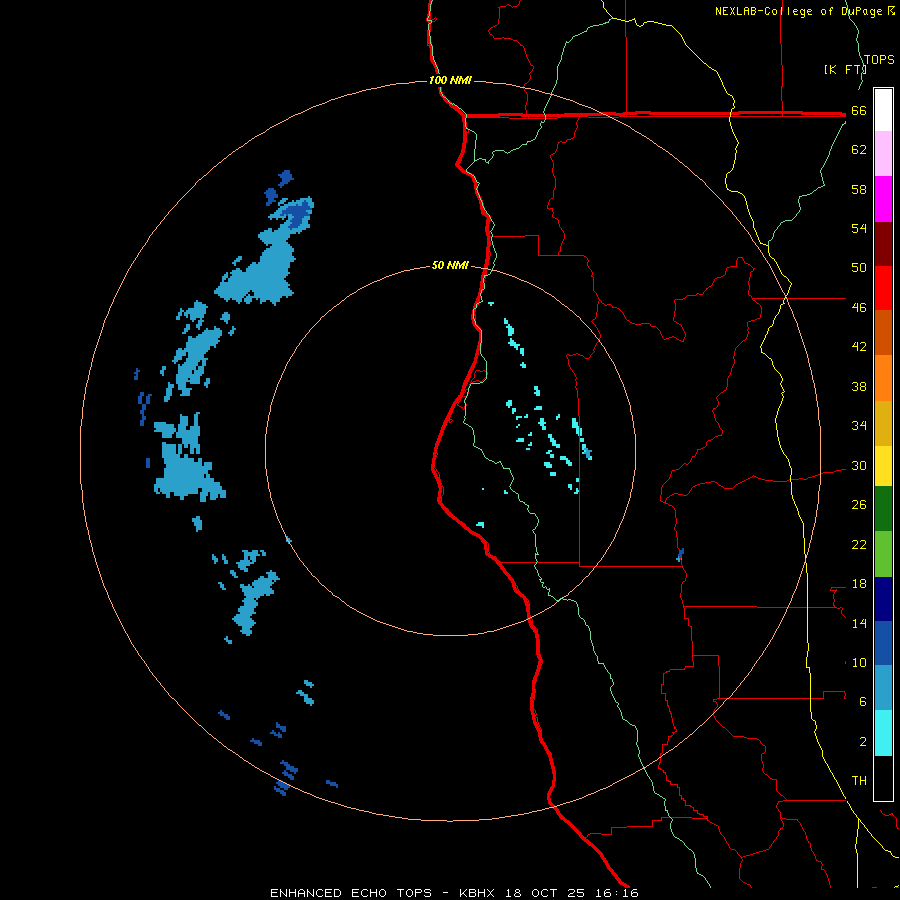Click the light blue legend swatch
The width and height of the screenshot is (900, 900).
883,688
